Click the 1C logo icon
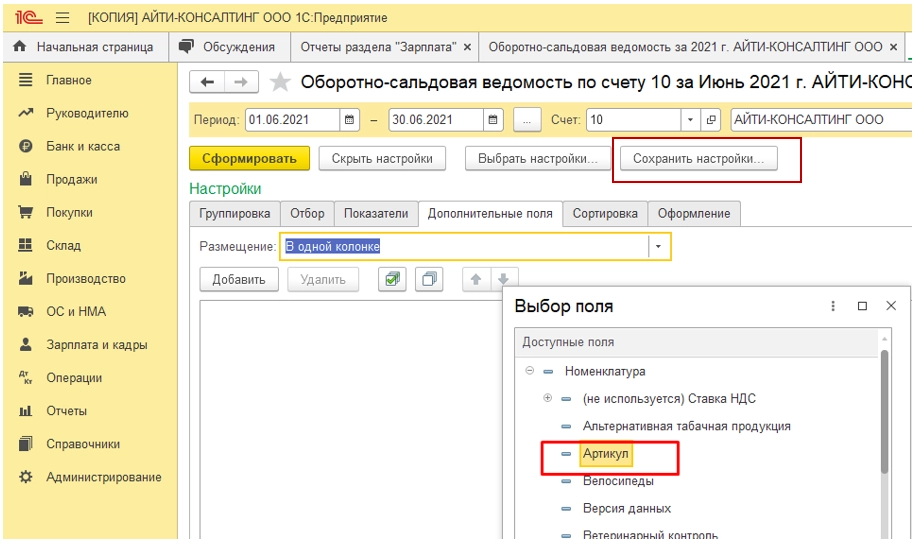The image size is (916, 545). [x=28, y=18]
